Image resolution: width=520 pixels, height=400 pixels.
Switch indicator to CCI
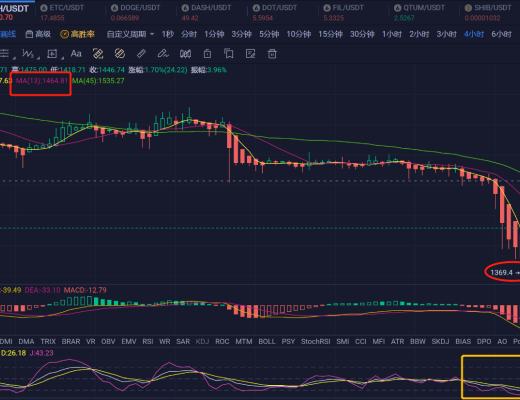pos(361,342)
